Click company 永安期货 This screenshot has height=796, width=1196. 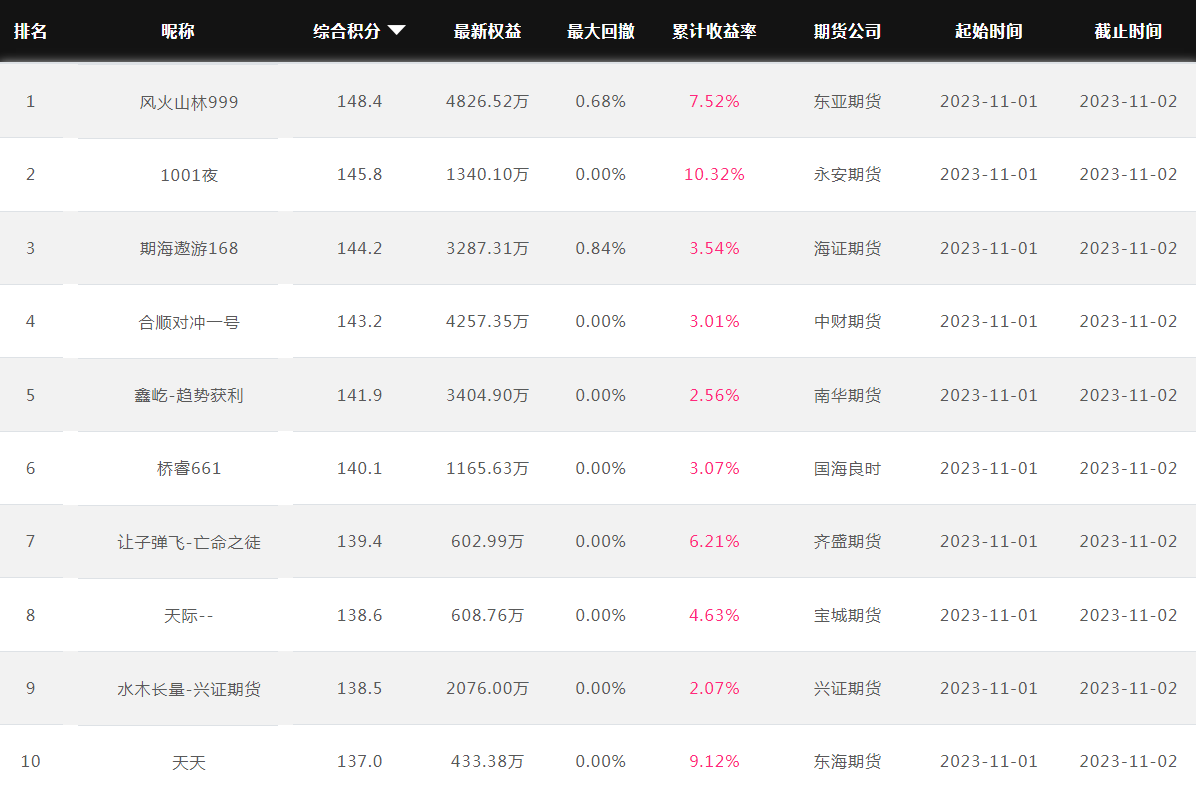click(x=847, y=175)
